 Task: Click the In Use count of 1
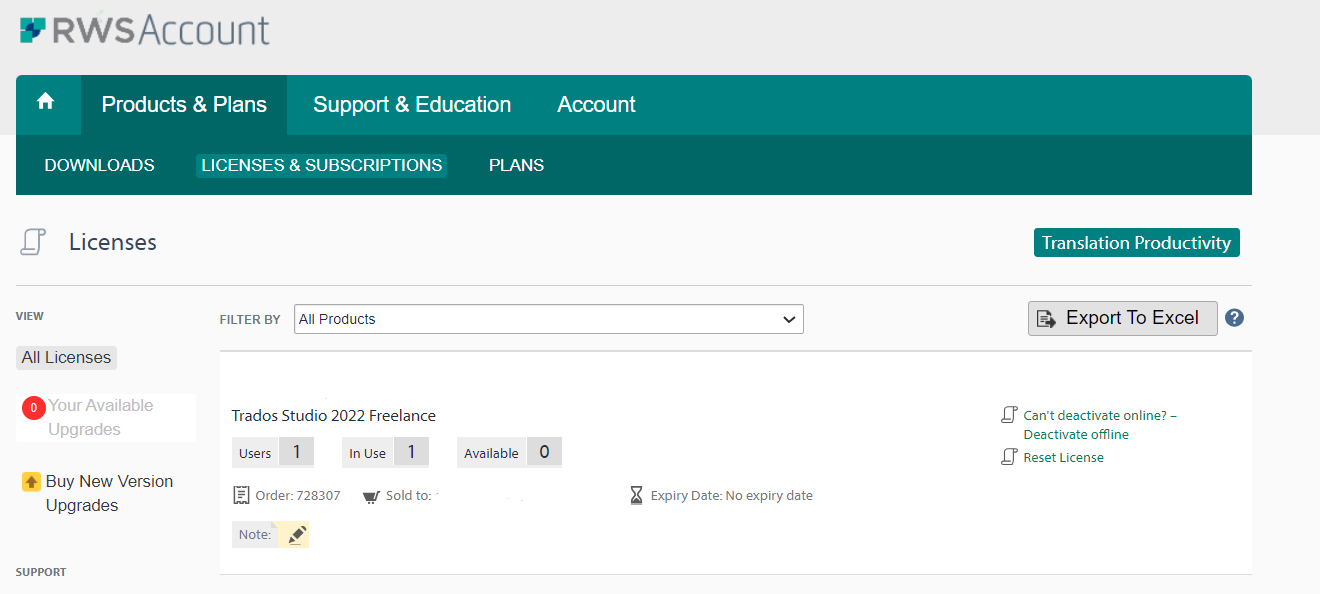tap(411, 452)
